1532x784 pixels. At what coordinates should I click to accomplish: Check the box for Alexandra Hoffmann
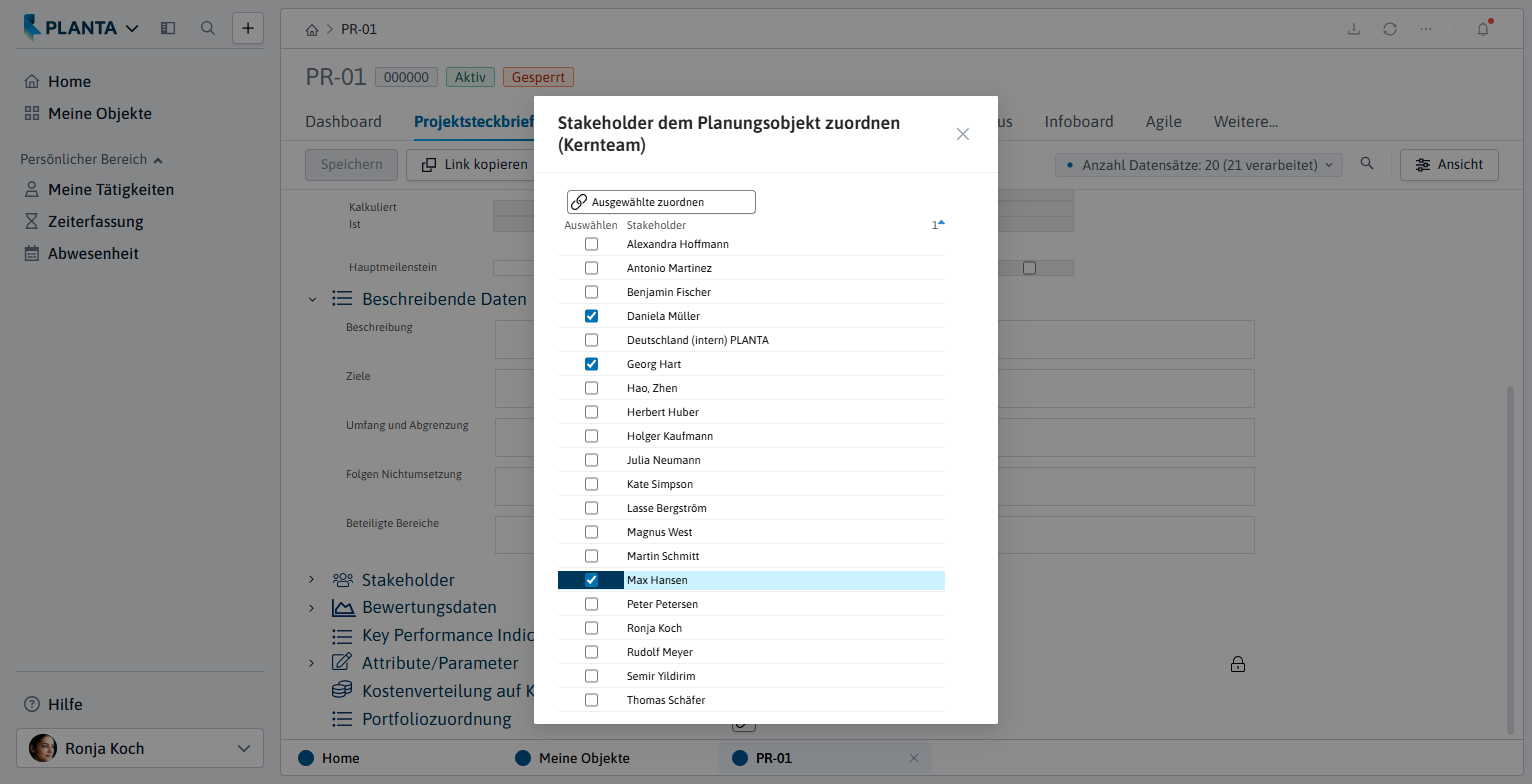tap(591, 244)
